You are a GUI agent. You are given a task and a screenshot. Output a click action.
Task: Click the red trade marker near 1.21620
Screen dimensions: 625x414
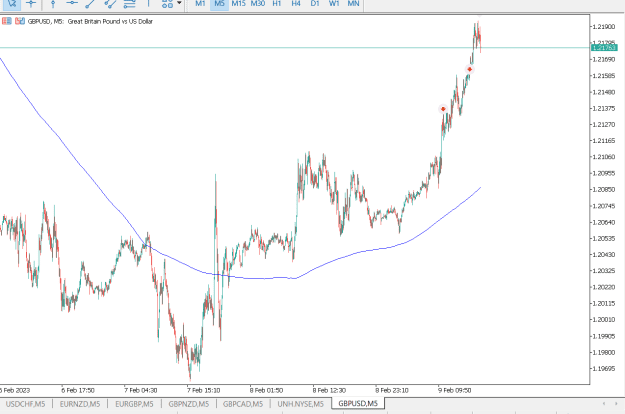coord(470,69)
